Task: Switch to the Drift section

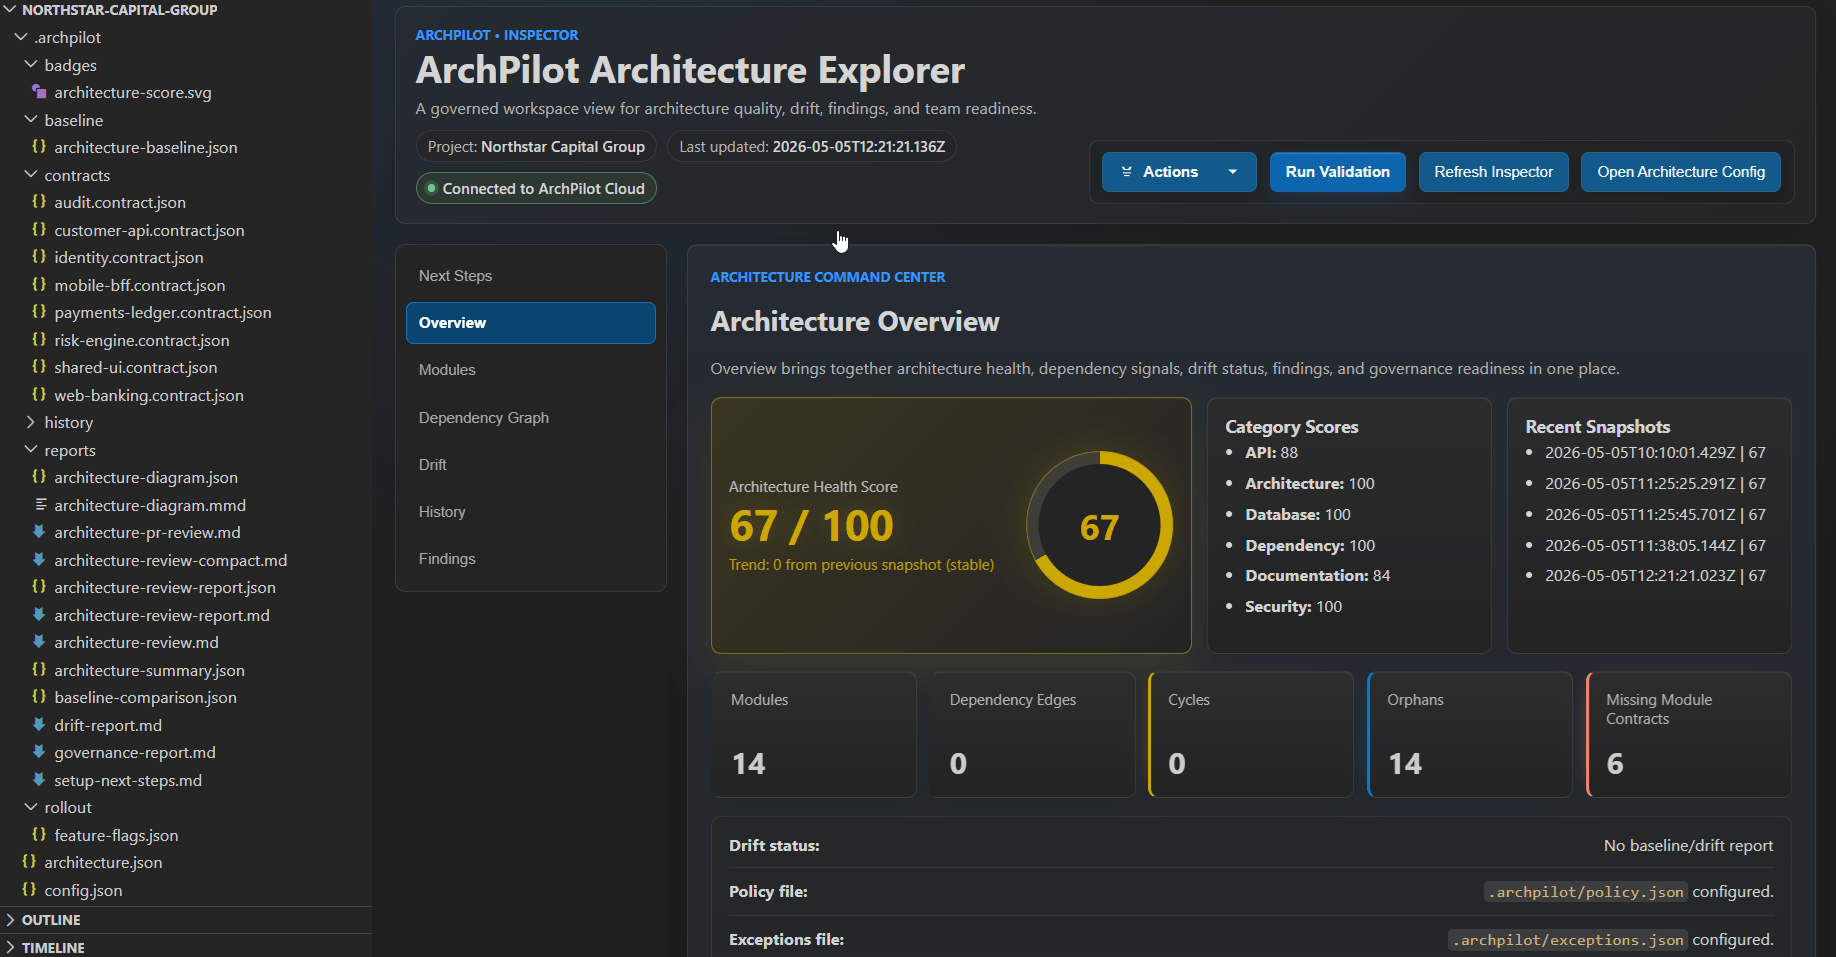Action: [x=531, y=465]
